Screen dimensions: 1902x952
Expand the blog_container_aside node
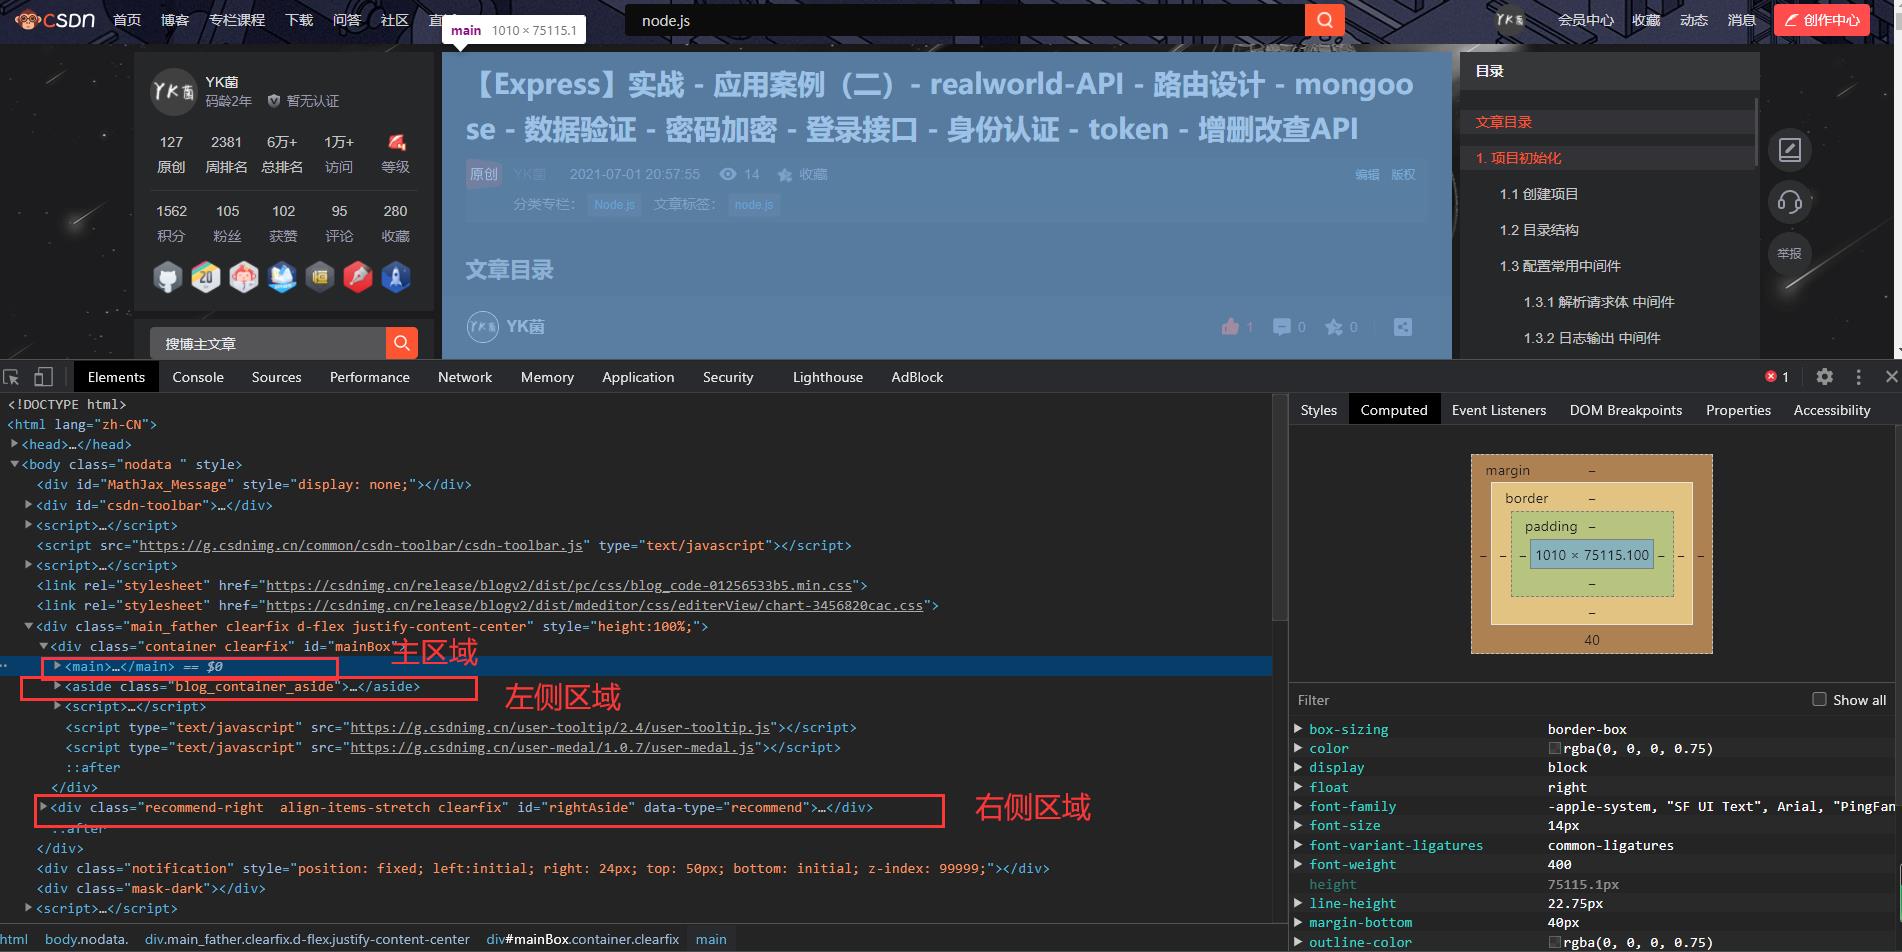coord(57,686)
